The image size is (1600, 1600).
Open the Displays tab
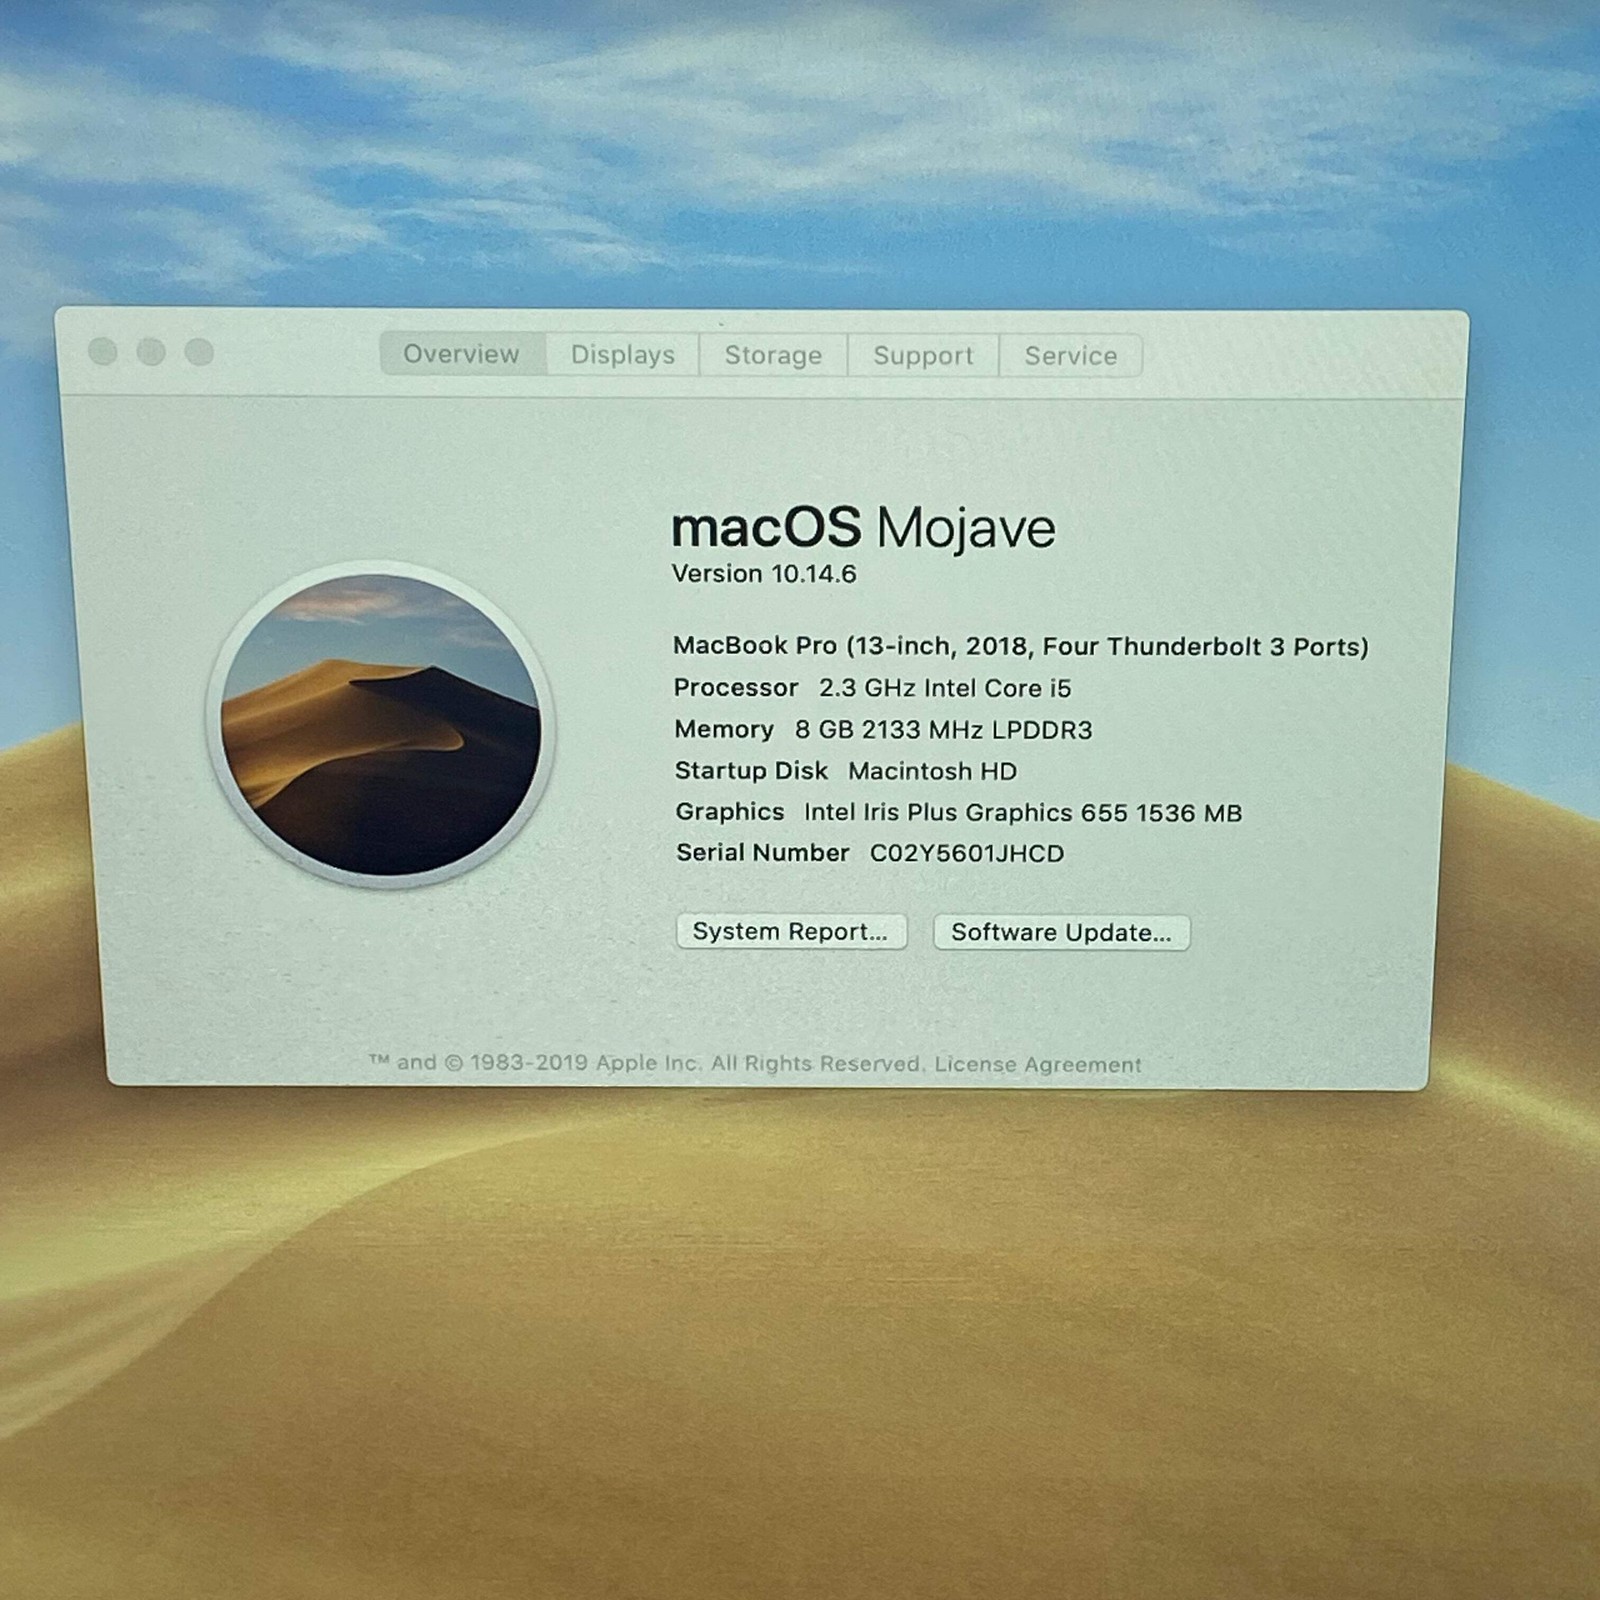[622, 355]
